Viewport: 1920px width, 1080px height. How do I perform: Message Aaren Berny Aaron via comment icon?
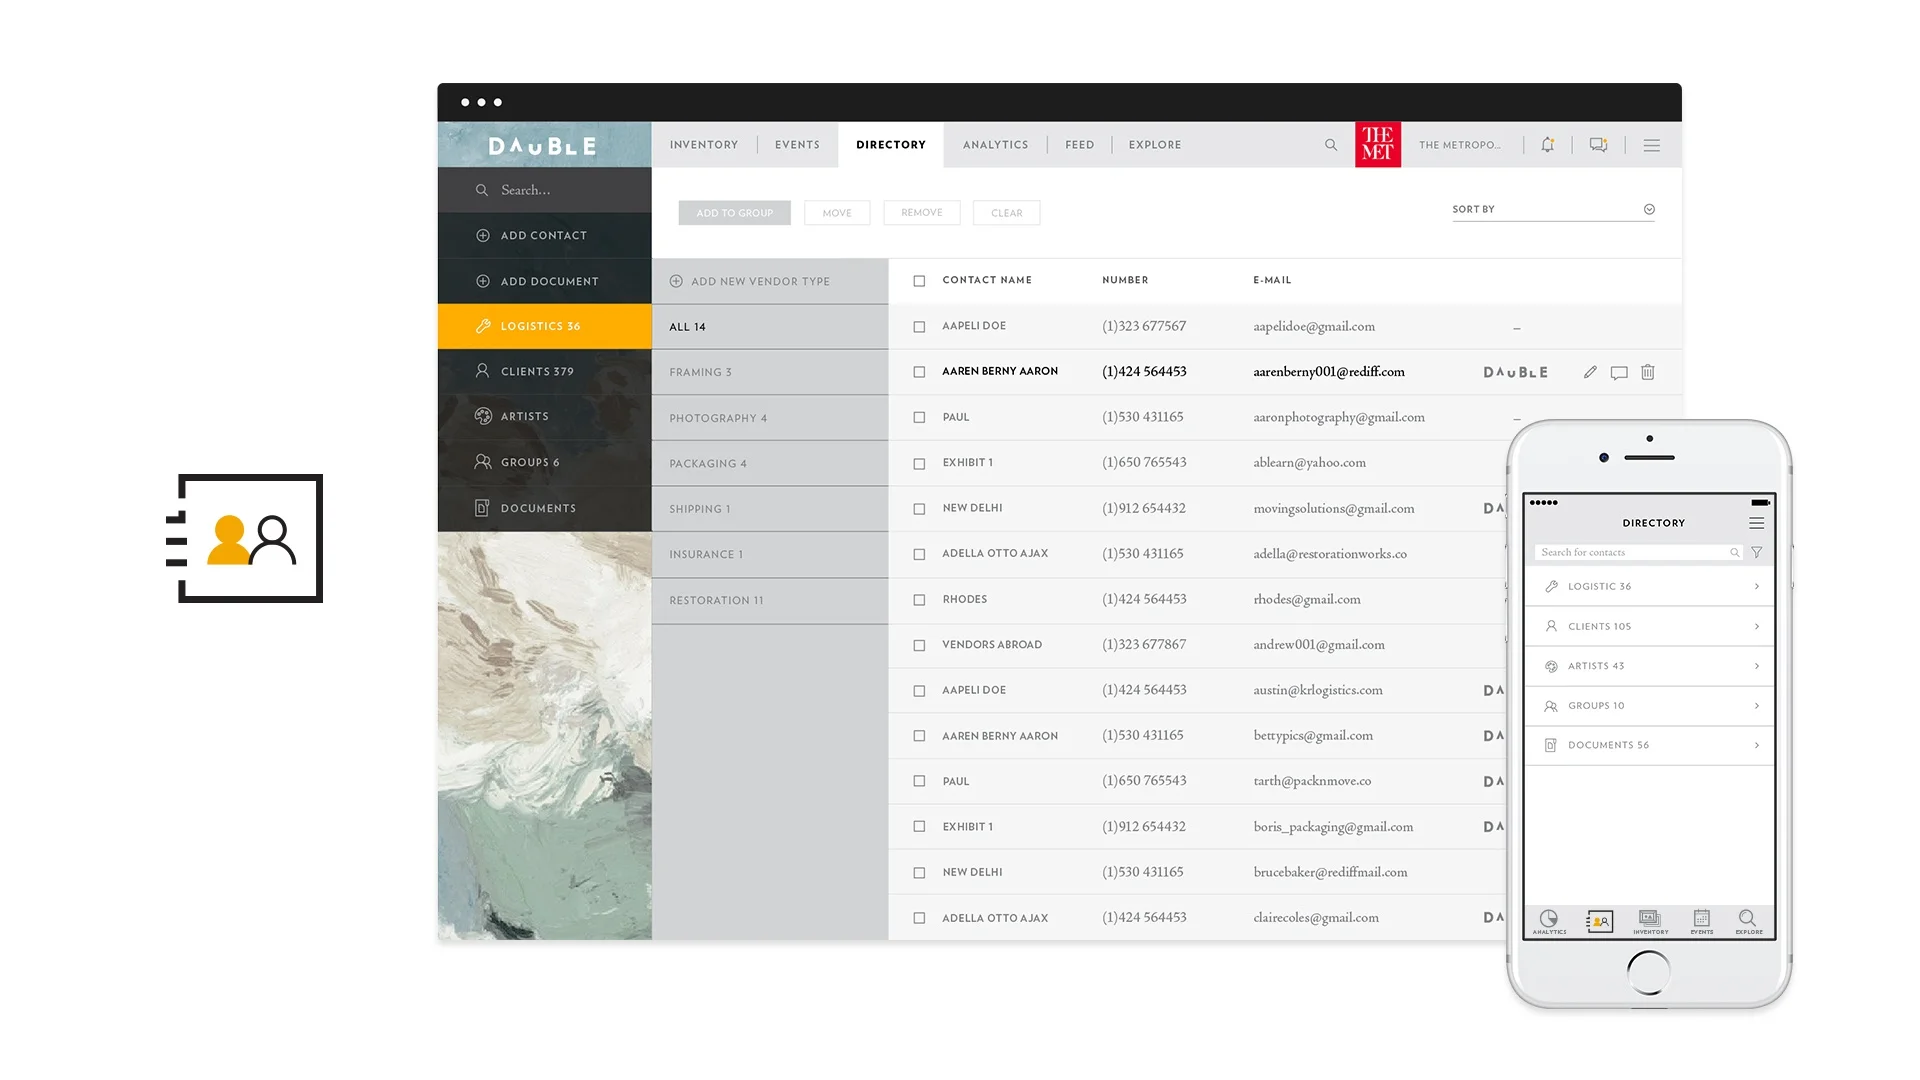pos(1619,373)
